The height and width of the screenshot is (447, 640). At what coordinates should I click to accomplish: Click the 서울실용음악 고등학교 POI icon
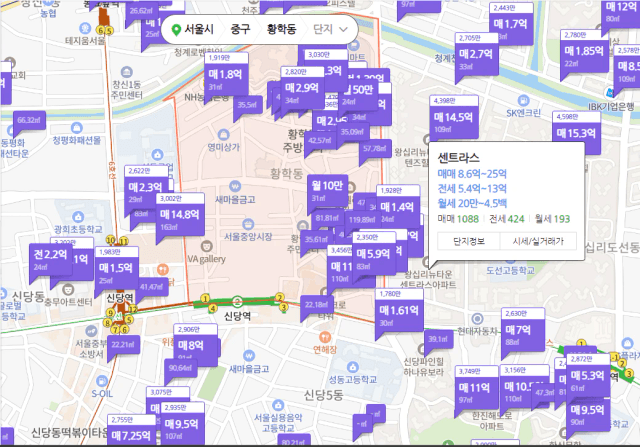[278, 405]
